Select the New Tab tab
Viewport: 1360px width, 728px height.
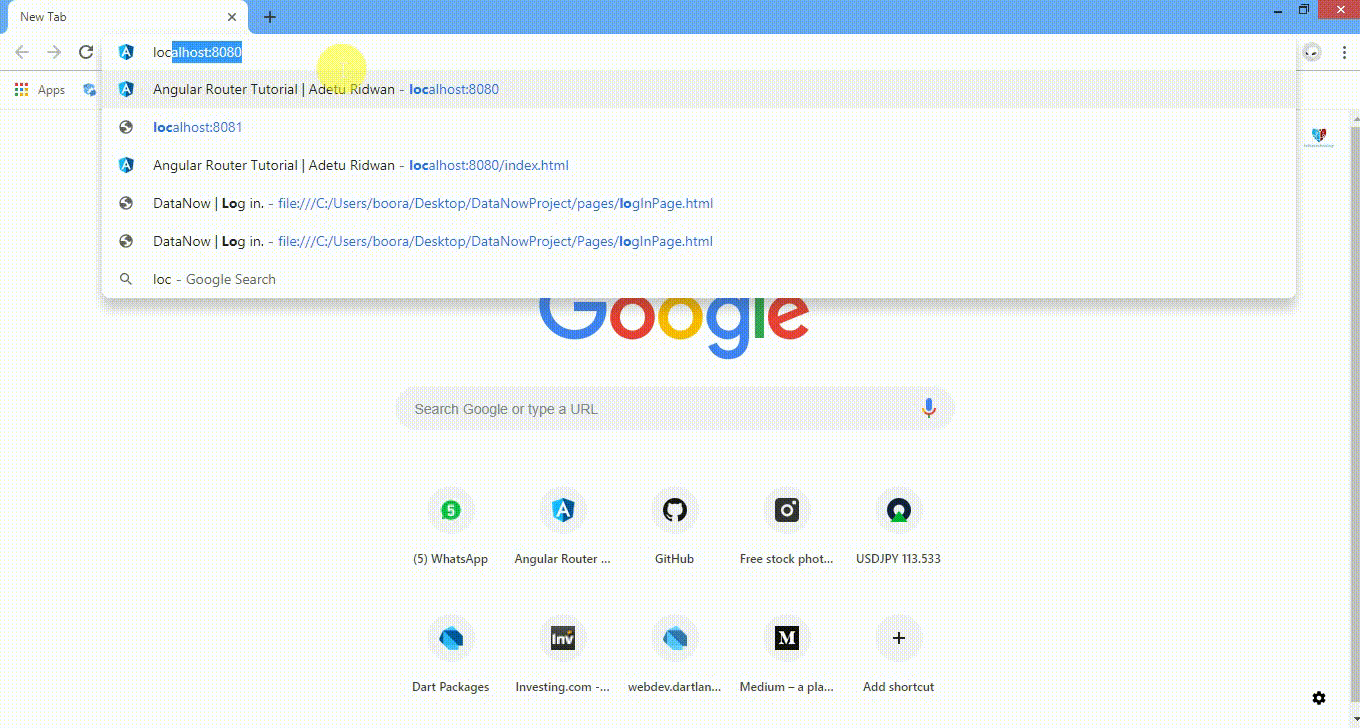125,17
